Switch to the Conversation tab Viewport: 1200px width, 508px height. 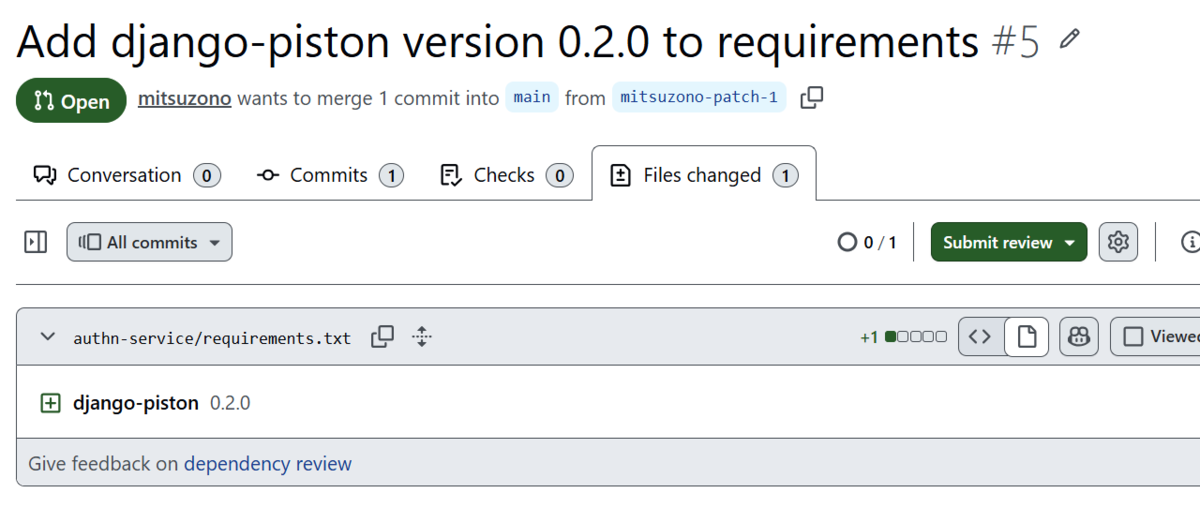[126, 175]
